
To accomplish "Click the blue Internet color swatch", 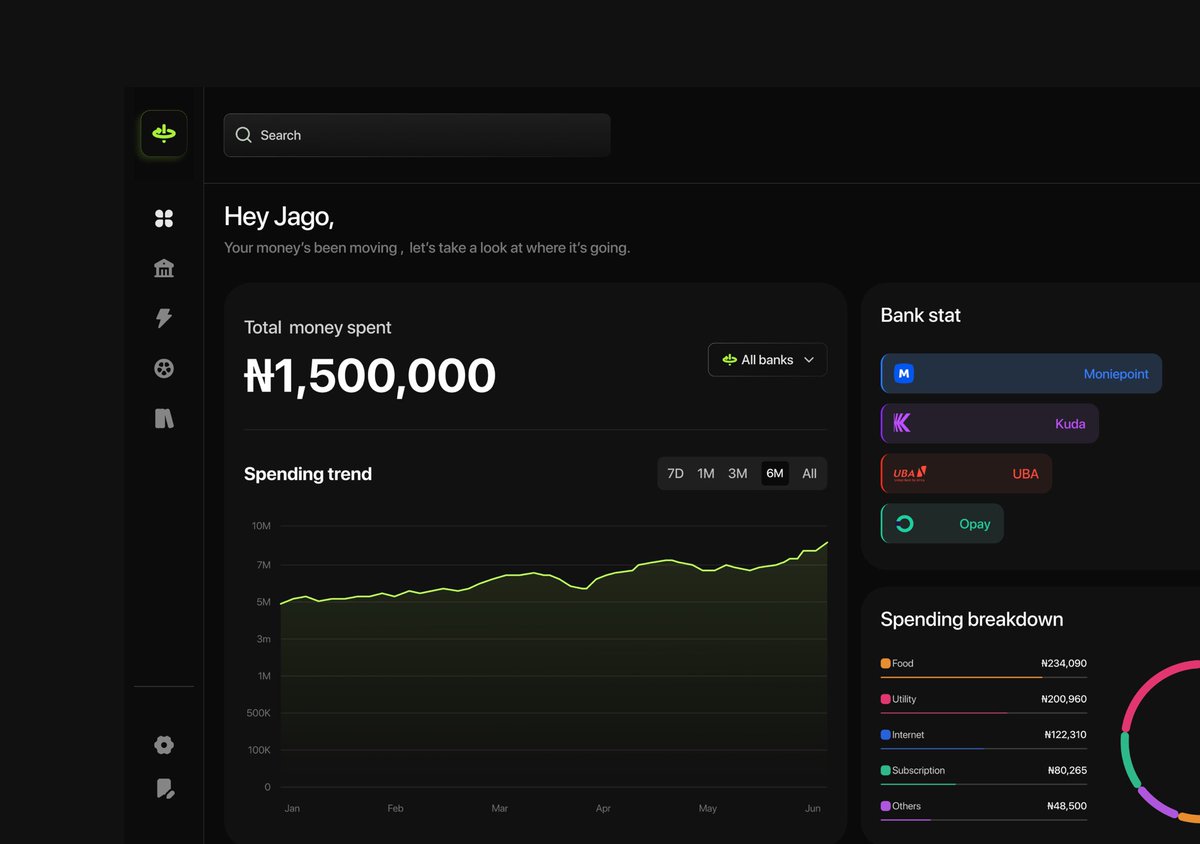I will click(x=886, y=735).
